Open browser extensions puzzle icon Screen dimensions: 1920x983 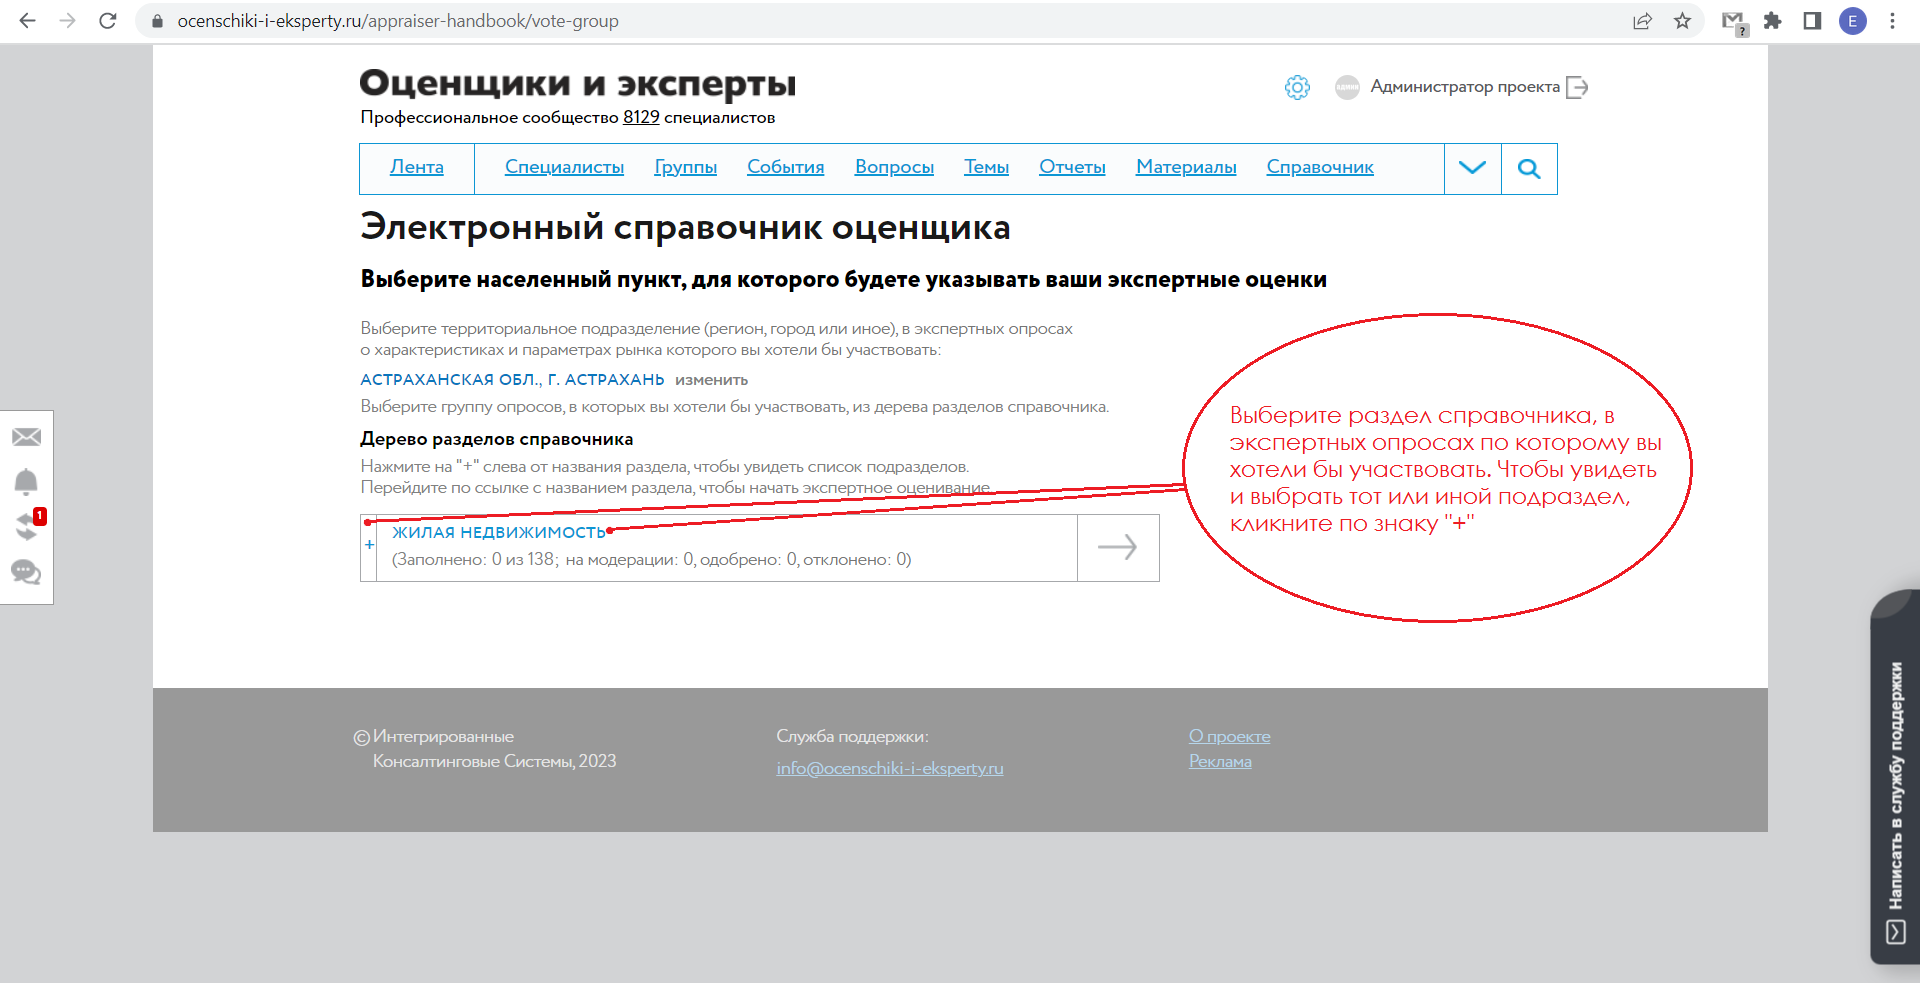1772,21
